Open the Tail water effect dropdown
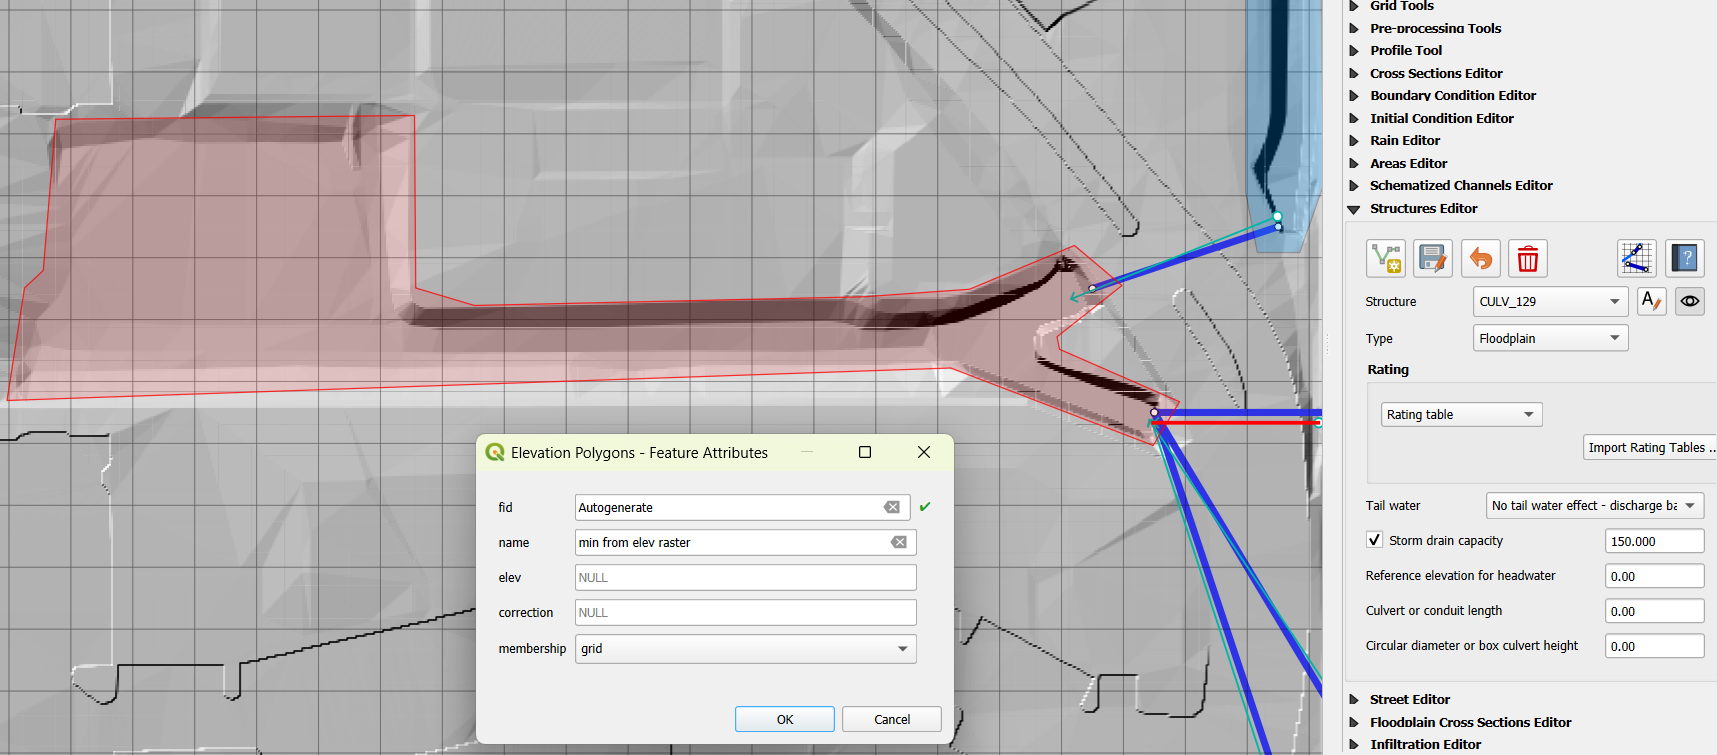Viewport: 1717px width, 755px height. pos(1594,506)
